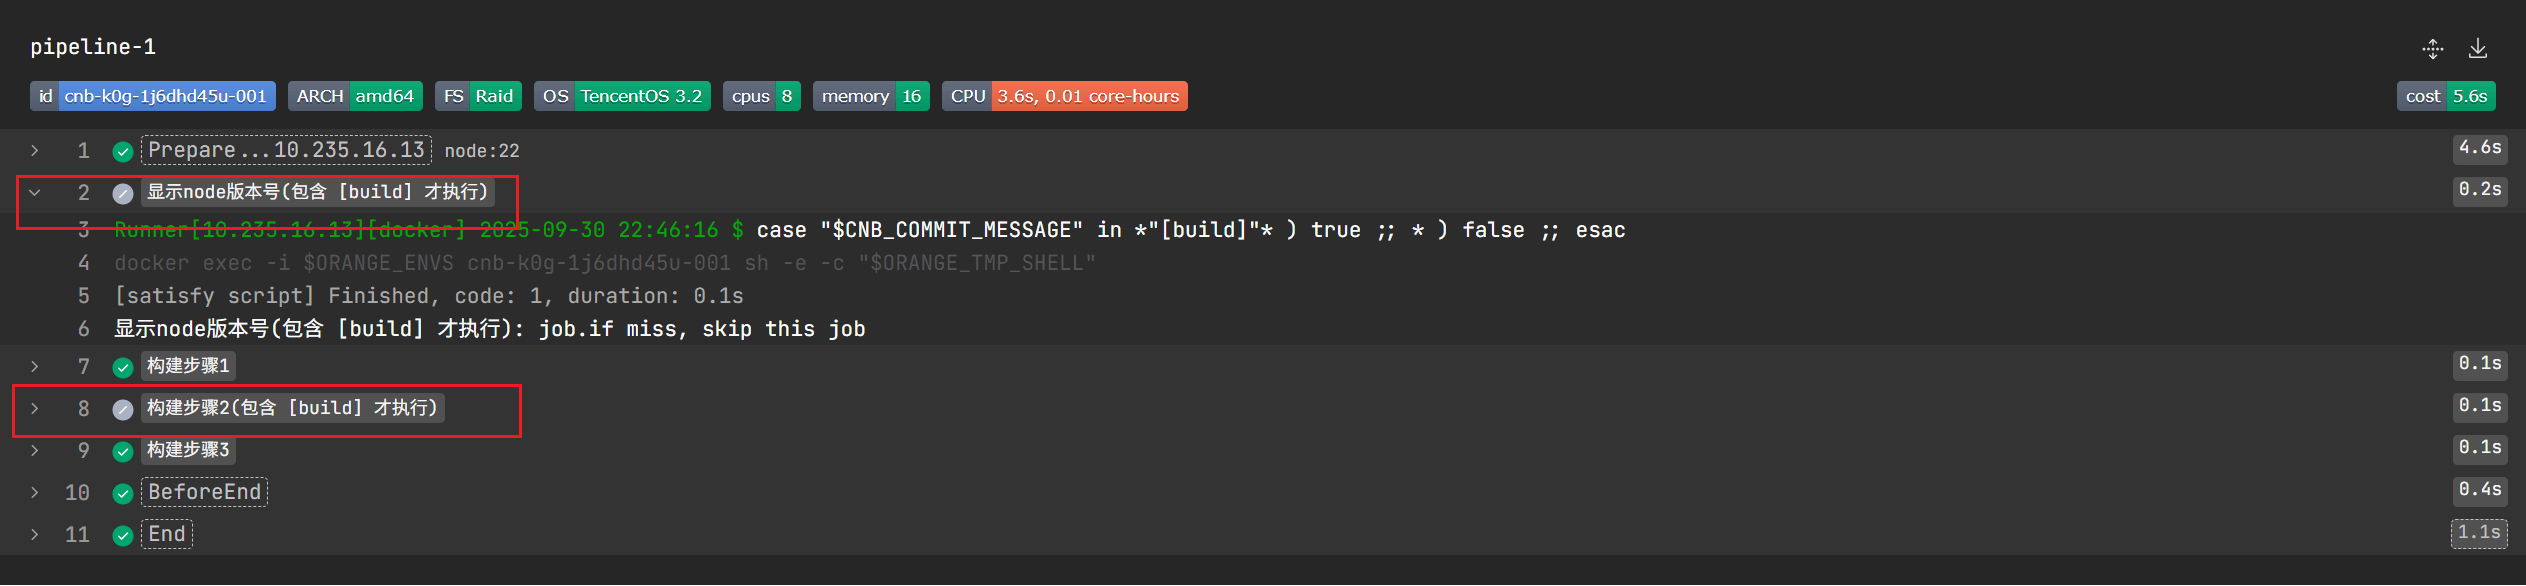Click the success icon beside 构建步骤3
Viewport: 2526px width, 586px height.
pos(123,451)
